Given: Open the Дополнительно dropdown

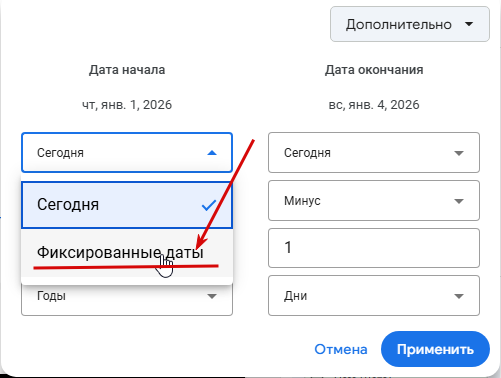Looking at the screenshot, I should click(x=410, y=24).
